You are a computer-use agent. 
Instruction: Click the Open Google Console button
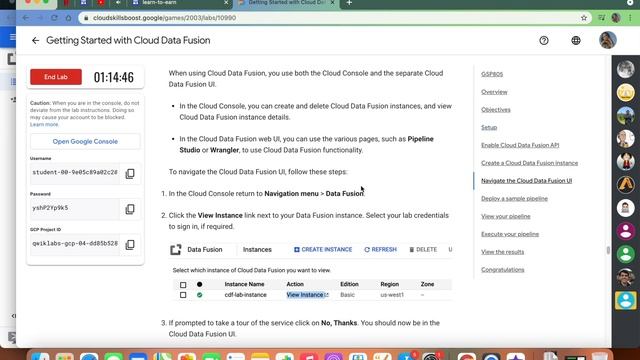point(85,141)
